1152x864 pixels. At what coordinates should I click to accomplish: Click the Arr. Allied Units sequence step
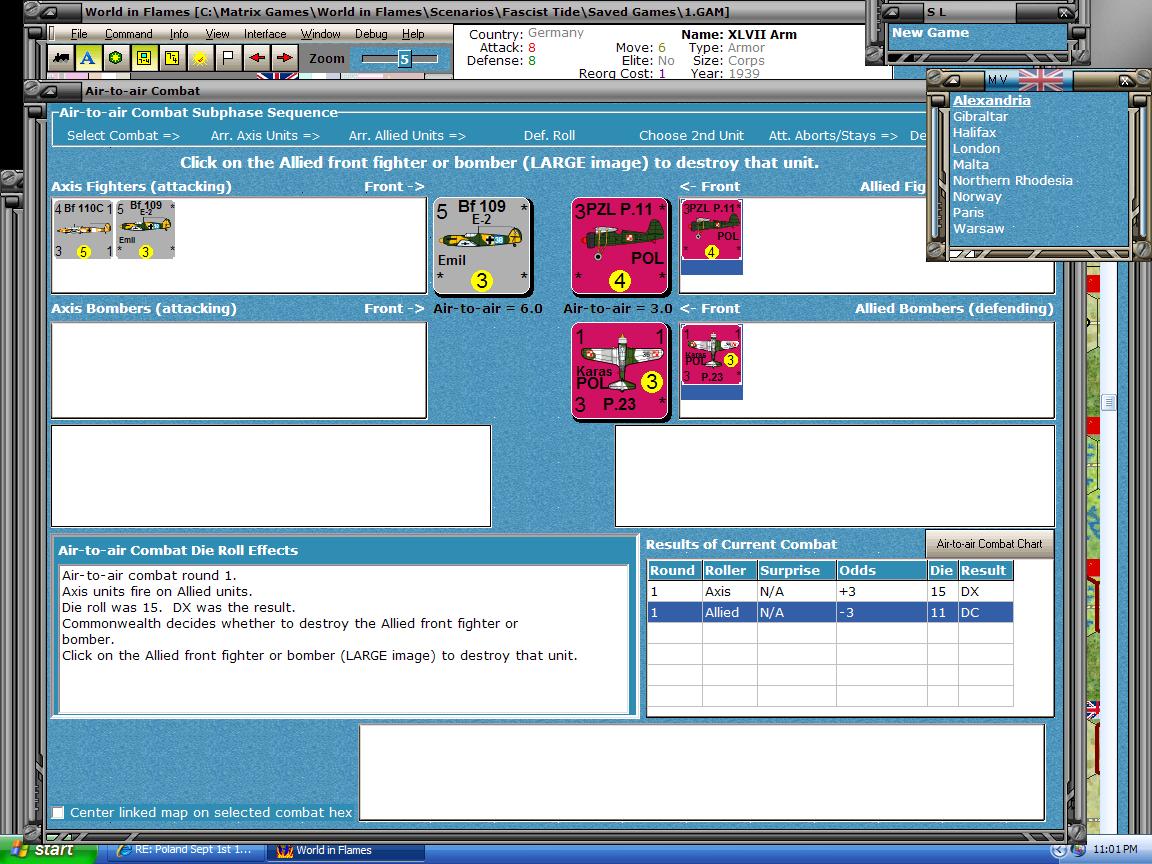407,135
